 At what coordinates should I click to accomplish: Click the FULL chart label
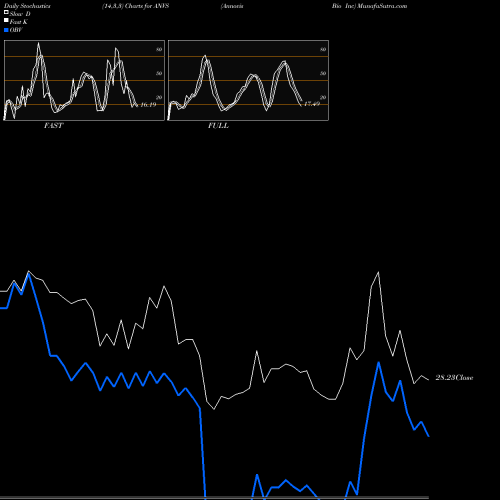pyautogui.click(x=218, y=126)
